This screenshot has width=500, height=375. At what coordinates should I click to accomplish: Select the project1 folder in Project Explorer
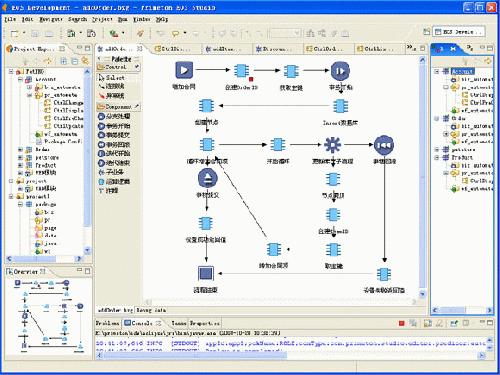point(34,196)
